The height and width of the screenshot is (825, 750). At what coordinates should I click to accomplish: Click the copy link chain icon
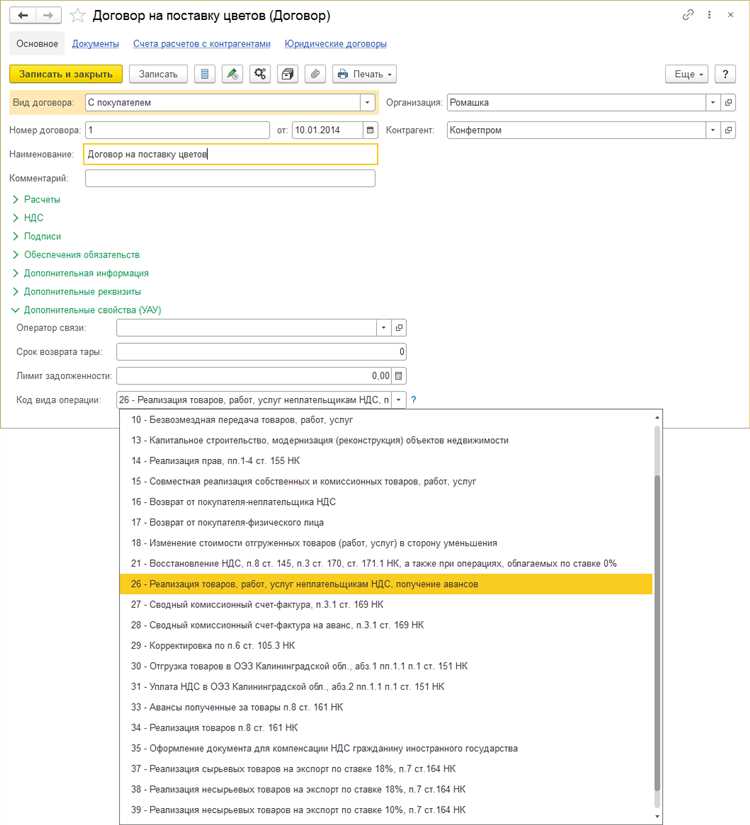pos(688,16)
